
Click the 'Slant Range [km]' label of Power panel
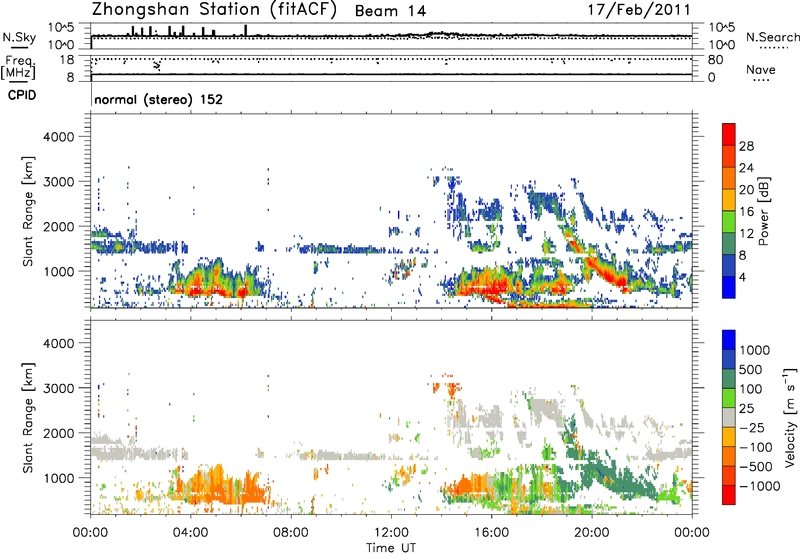point(28,211)
